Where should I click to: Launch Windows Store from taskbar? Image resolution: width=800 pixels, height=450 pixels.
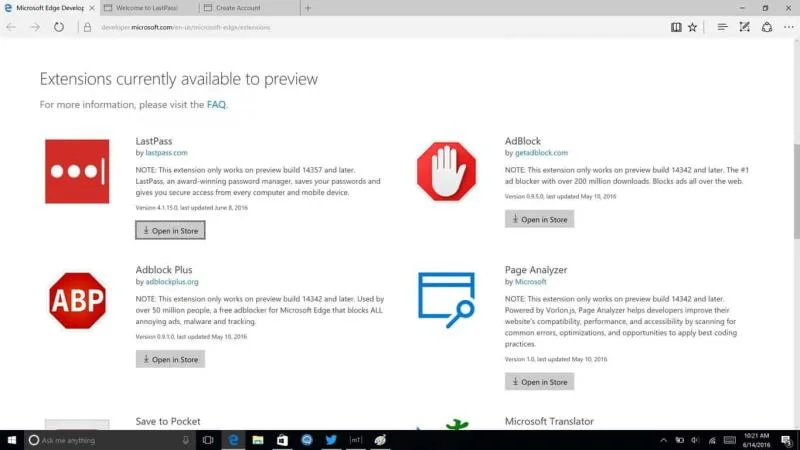[282, 440]
